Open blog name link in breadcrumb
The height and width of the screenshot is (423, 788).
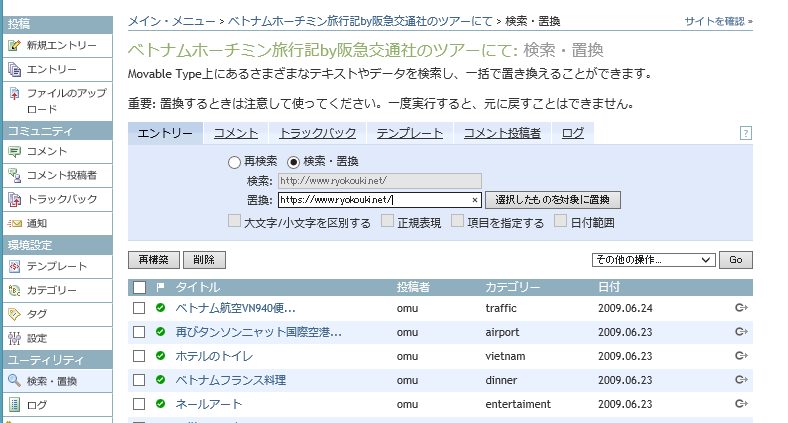point(360,21)
